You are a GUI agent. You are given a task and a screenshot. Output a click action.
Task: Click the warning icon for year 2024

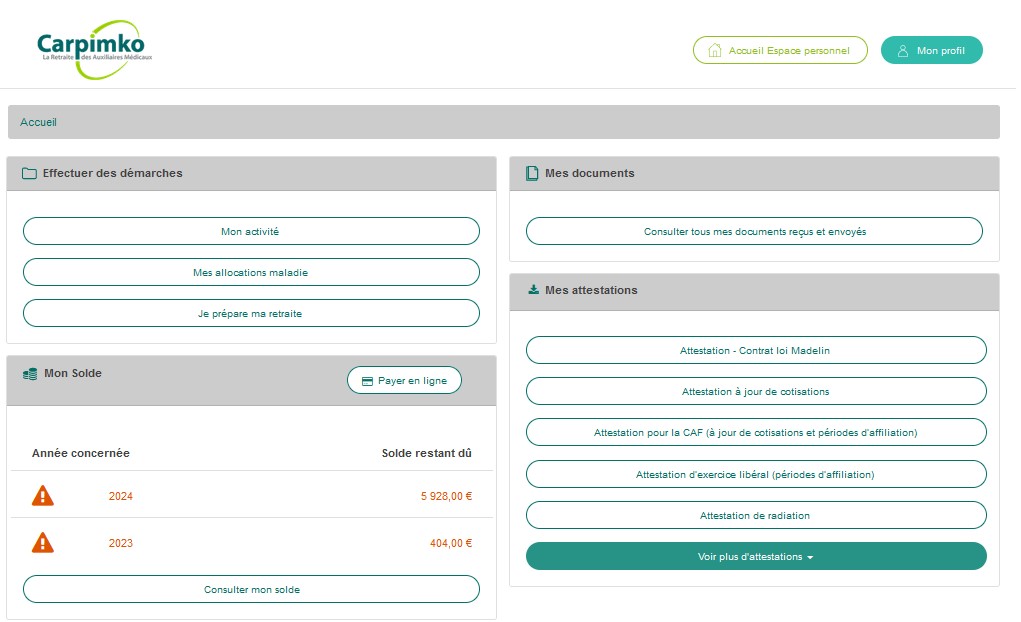coord(43,496)
